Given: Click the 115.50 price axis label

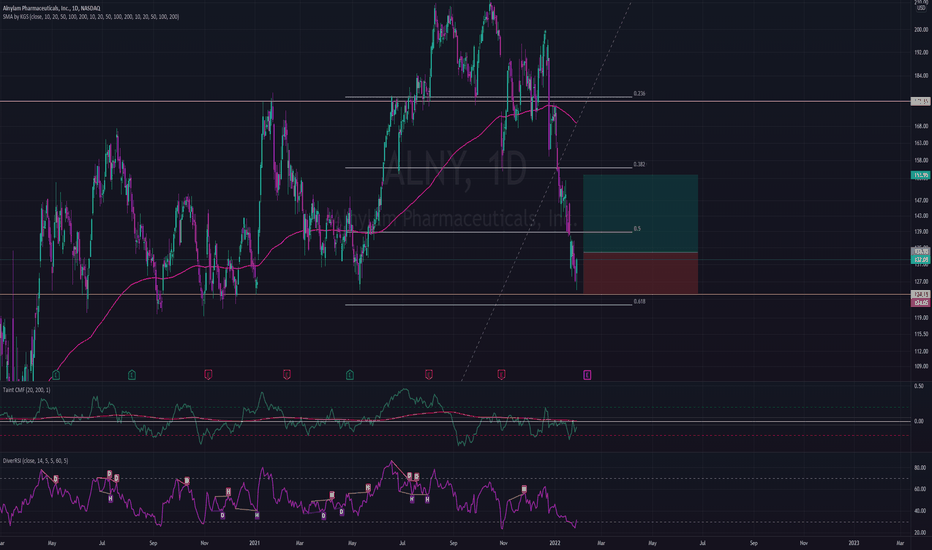Looking at the screenshot, I should (921, 334).
